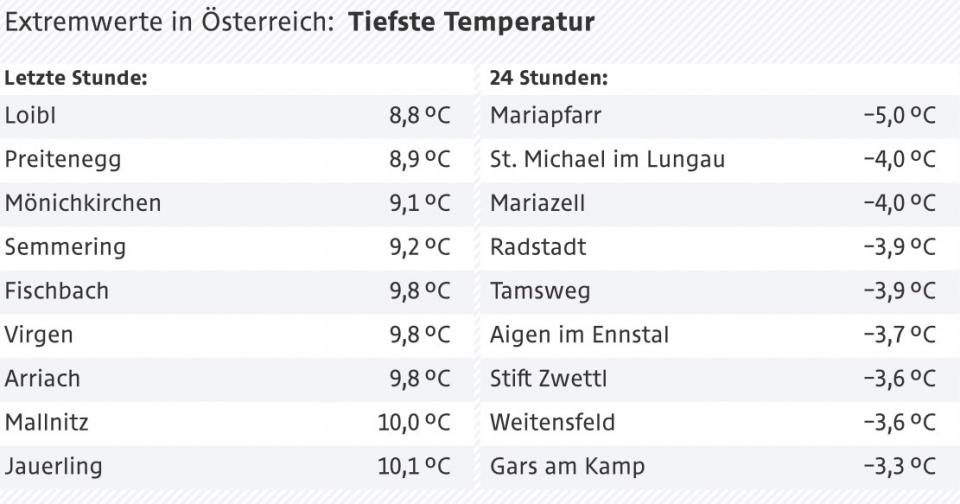Viewport: 960px width, 504px height.
Task: Select Mönichkirchen in the last hour list
Action: tap(83, 204)
